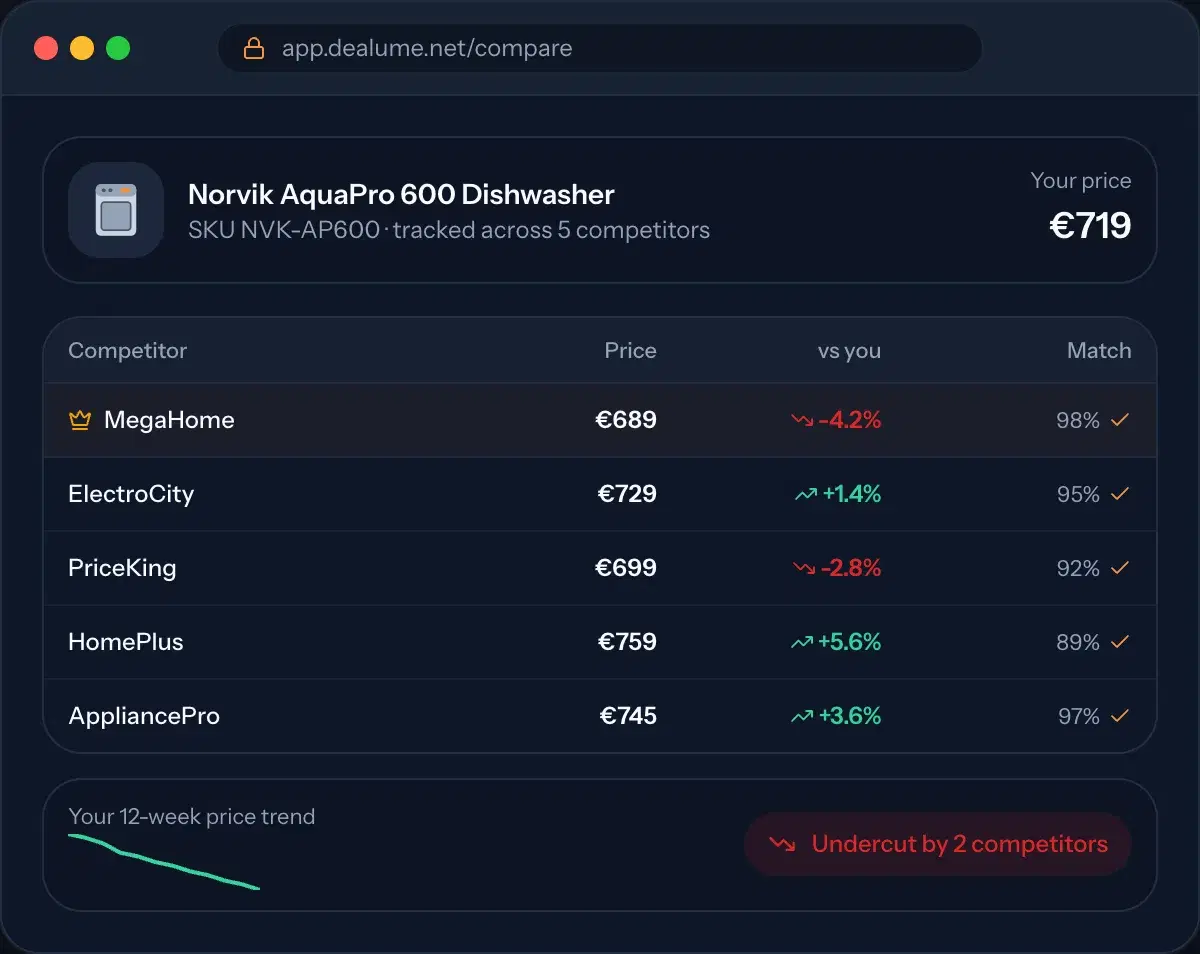Click the yellow minimize window button
Viewport: 1200px width, 954px height.
click(82, 48)
